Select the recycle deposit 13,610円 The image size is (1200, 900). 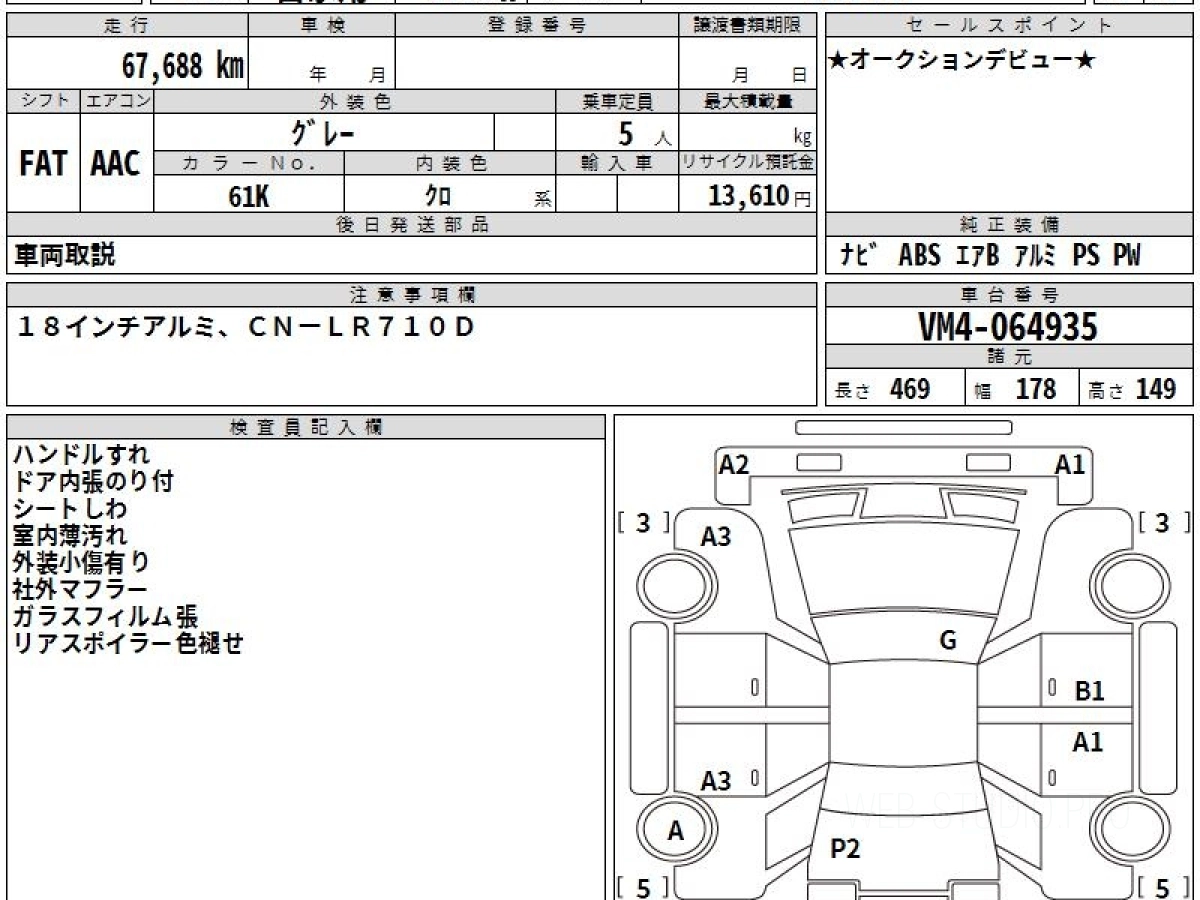[x=760, y=196]
